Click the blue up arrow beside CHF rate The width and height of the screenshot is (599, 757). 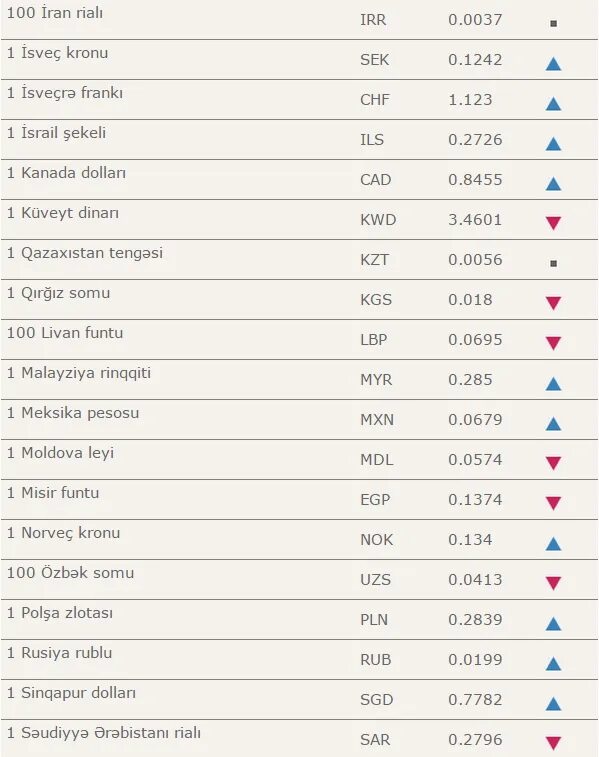553,104
